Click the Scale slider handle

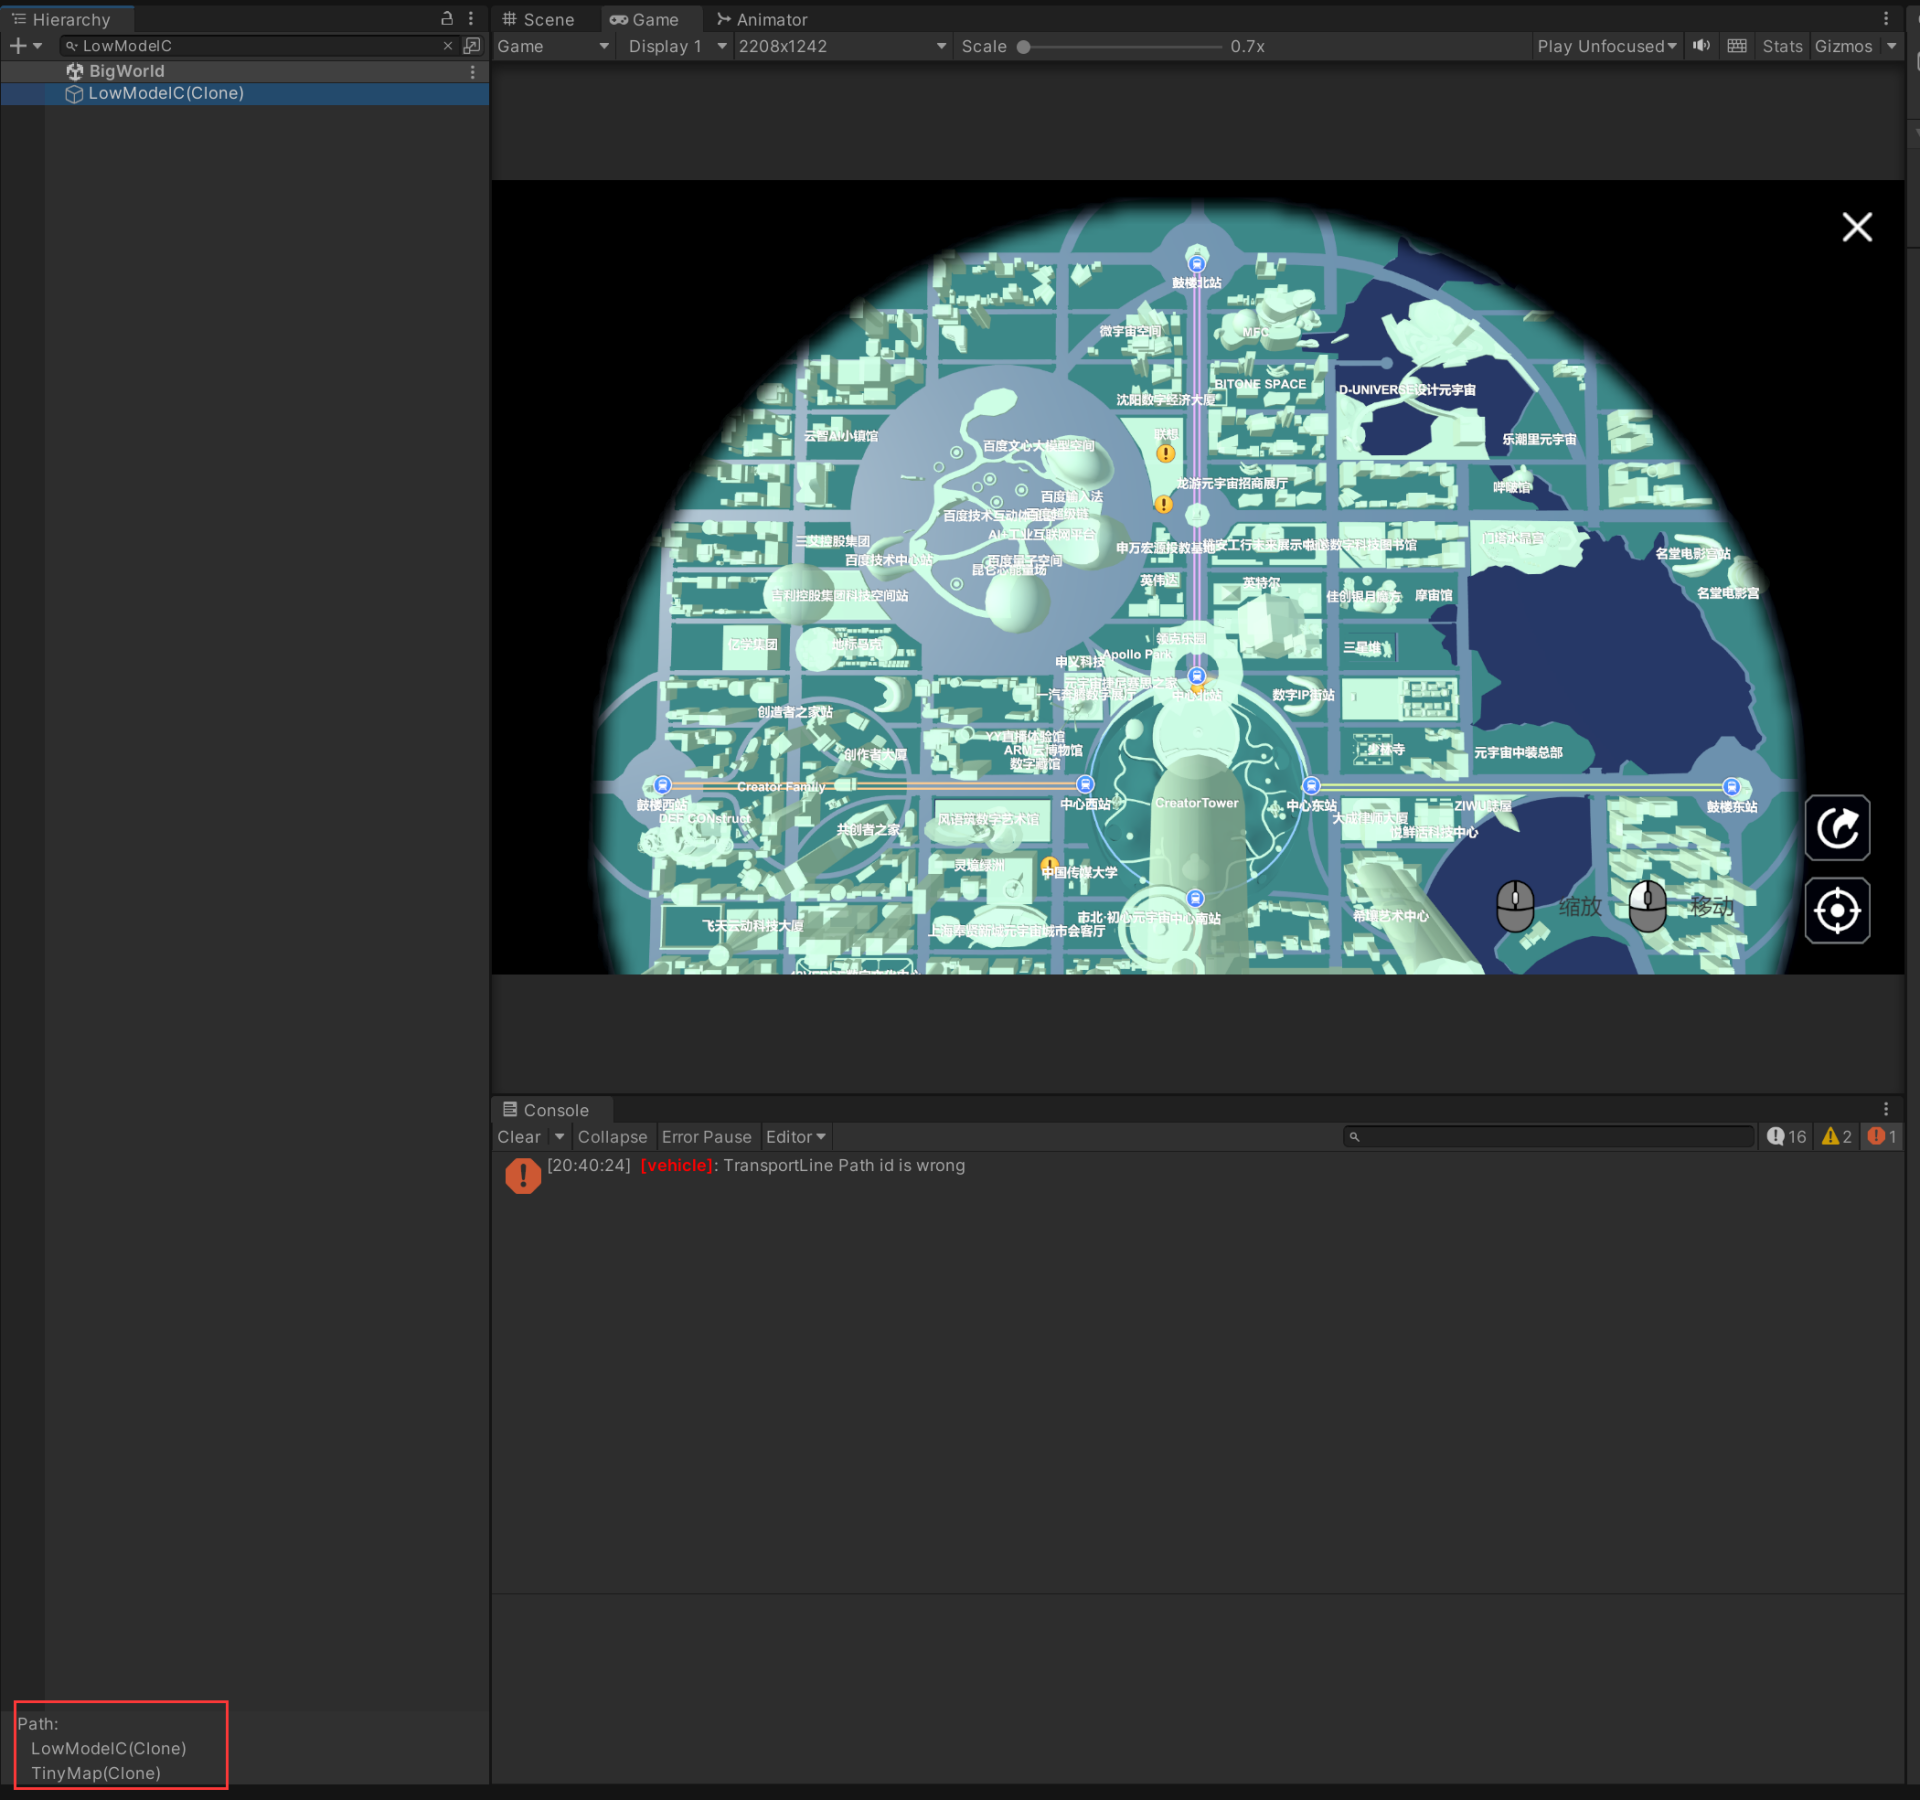[1023, 47]
